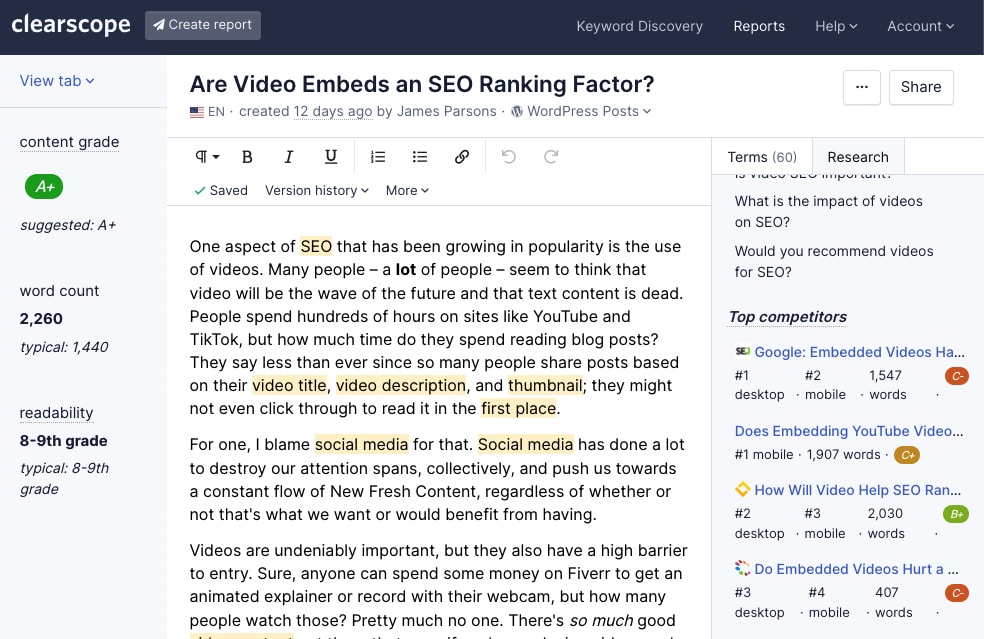Open the Google: Embedded Videos competitor link
The width and height of the screenshot is (984, 639).
(859, 352)
